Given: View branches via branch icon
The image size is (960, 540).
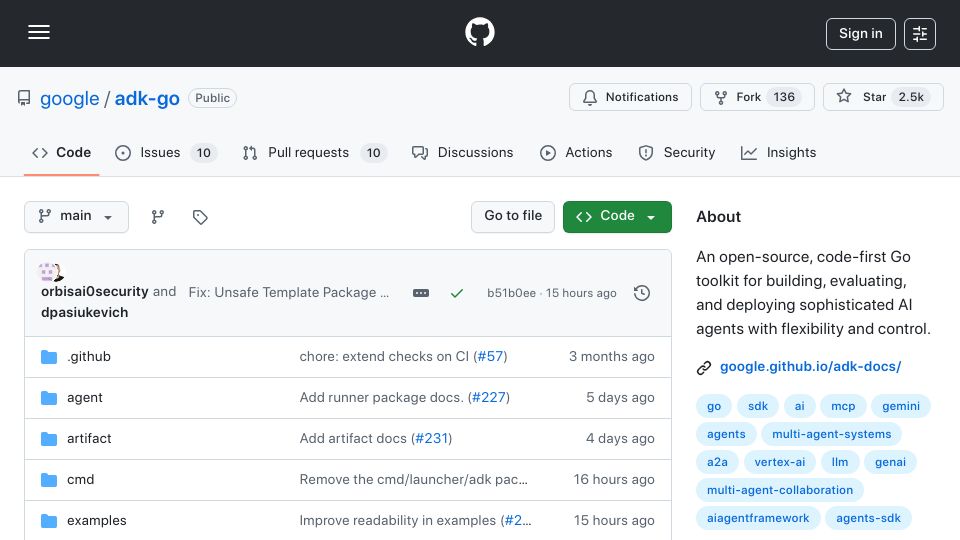Looking at the screenshot, I should coord(158,217).
